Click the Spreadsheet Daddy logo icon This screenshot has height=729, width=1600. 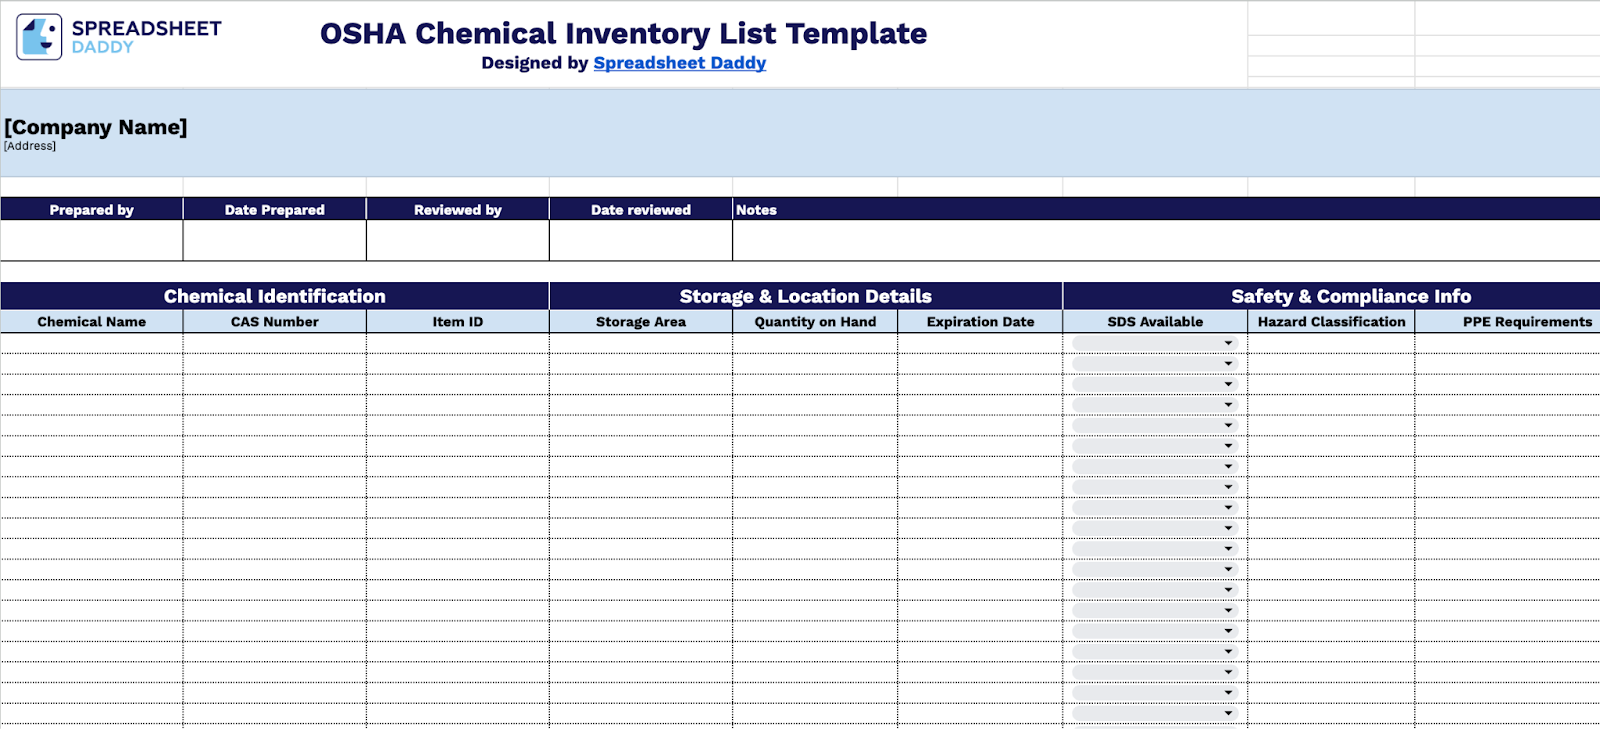click(39, 37)
